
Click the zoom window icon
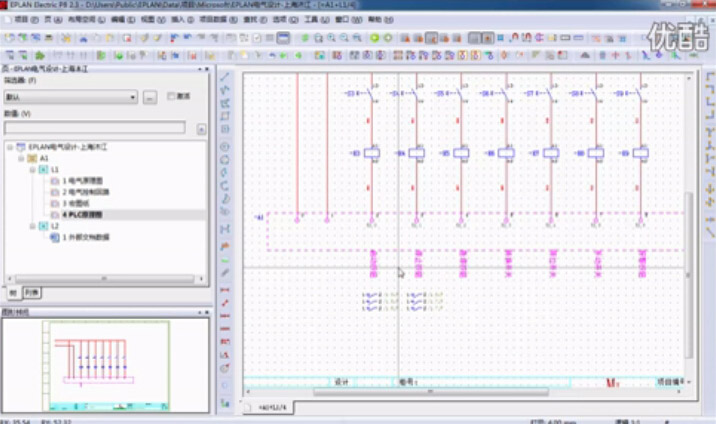(318, 37)
